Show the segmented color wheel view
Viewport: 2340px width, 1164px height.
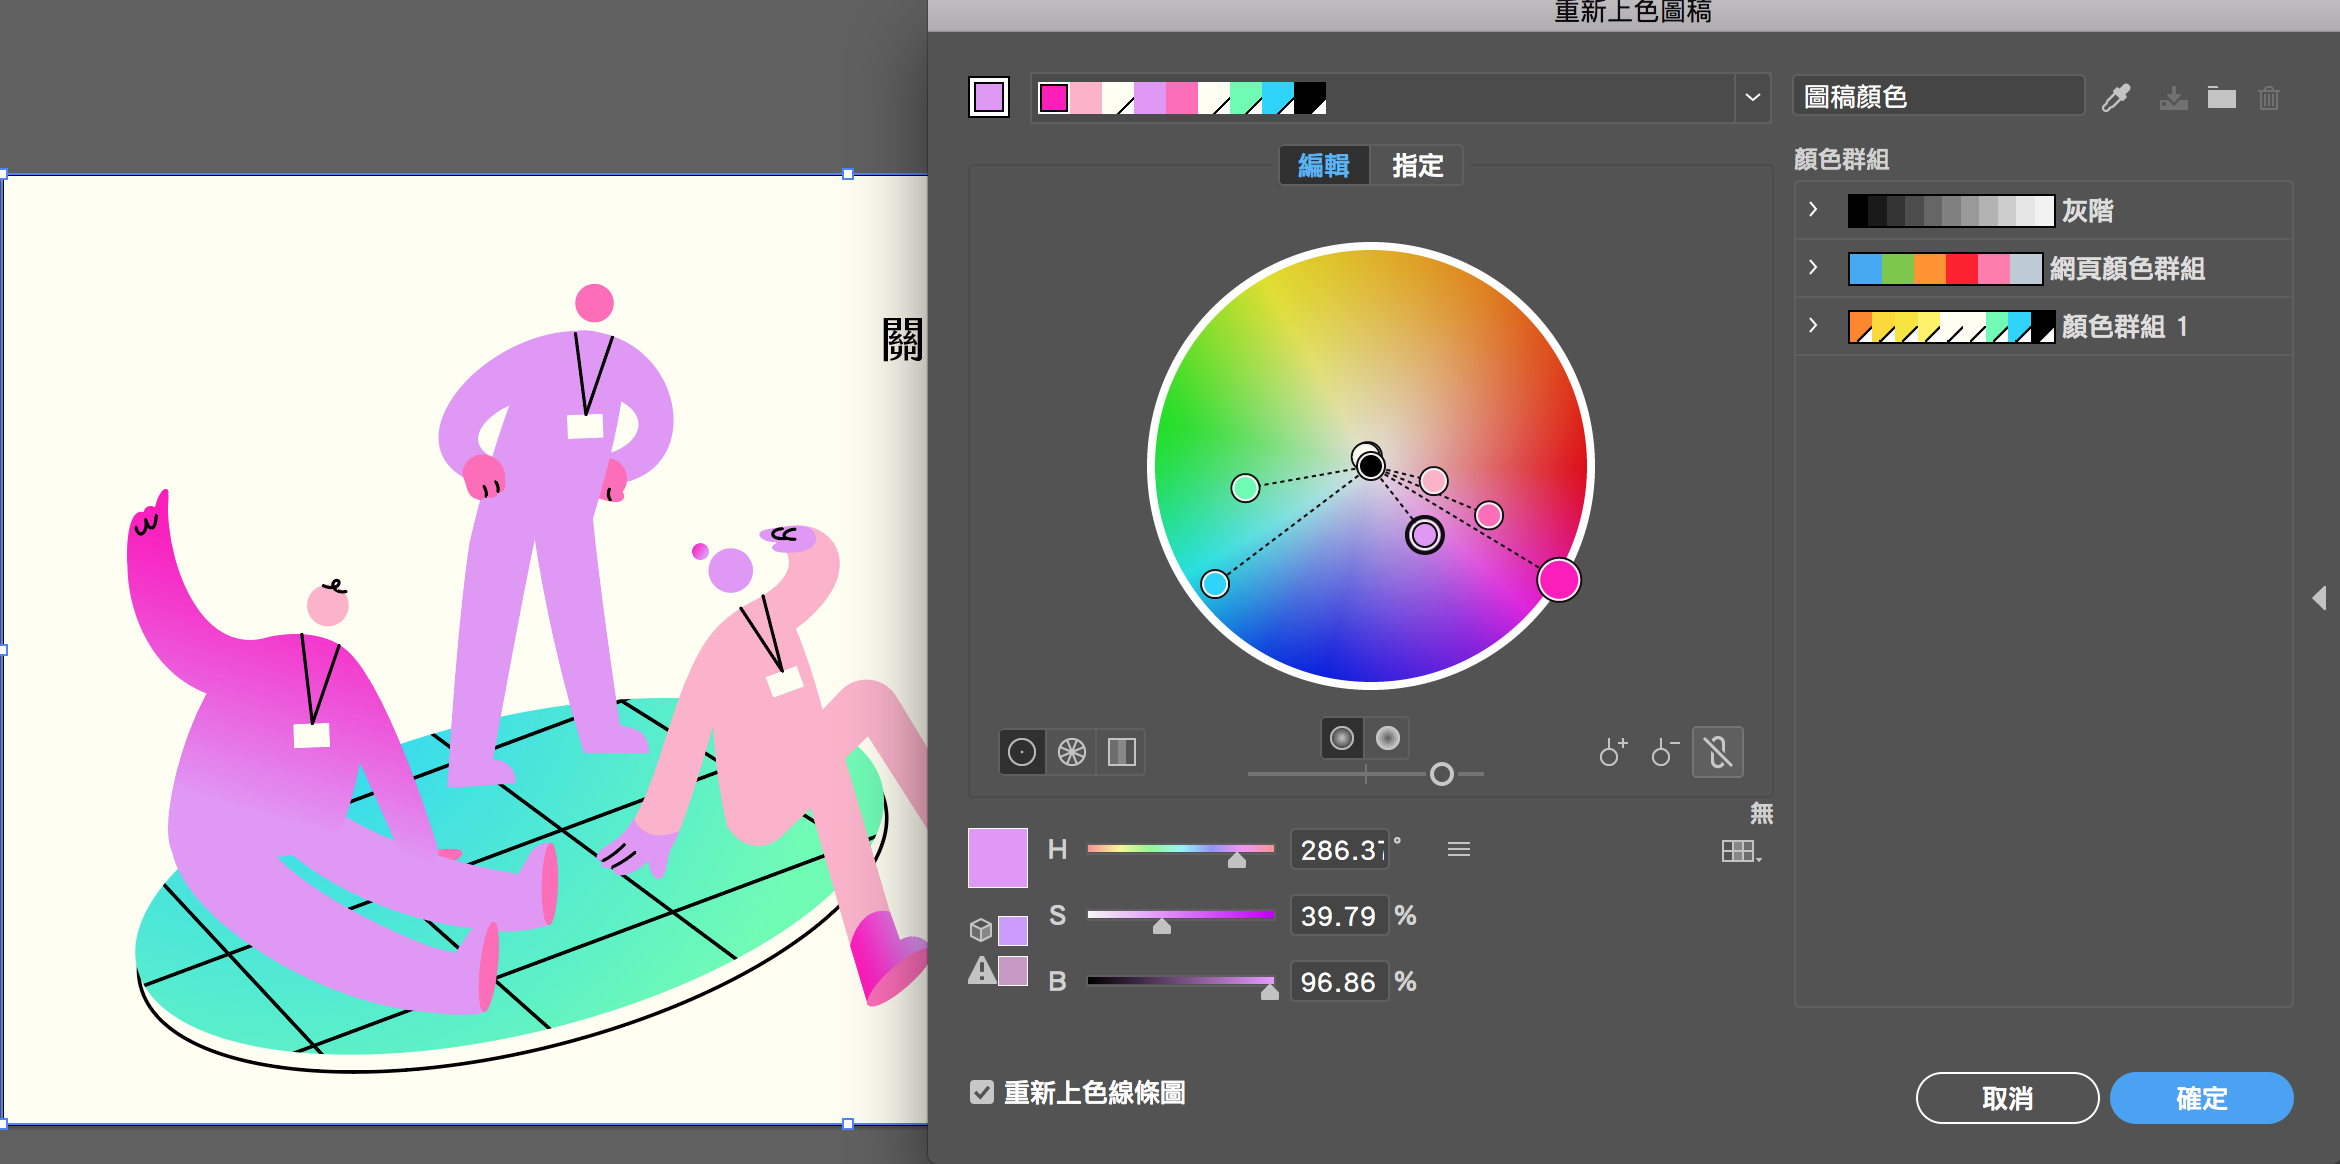[1072, 752]
